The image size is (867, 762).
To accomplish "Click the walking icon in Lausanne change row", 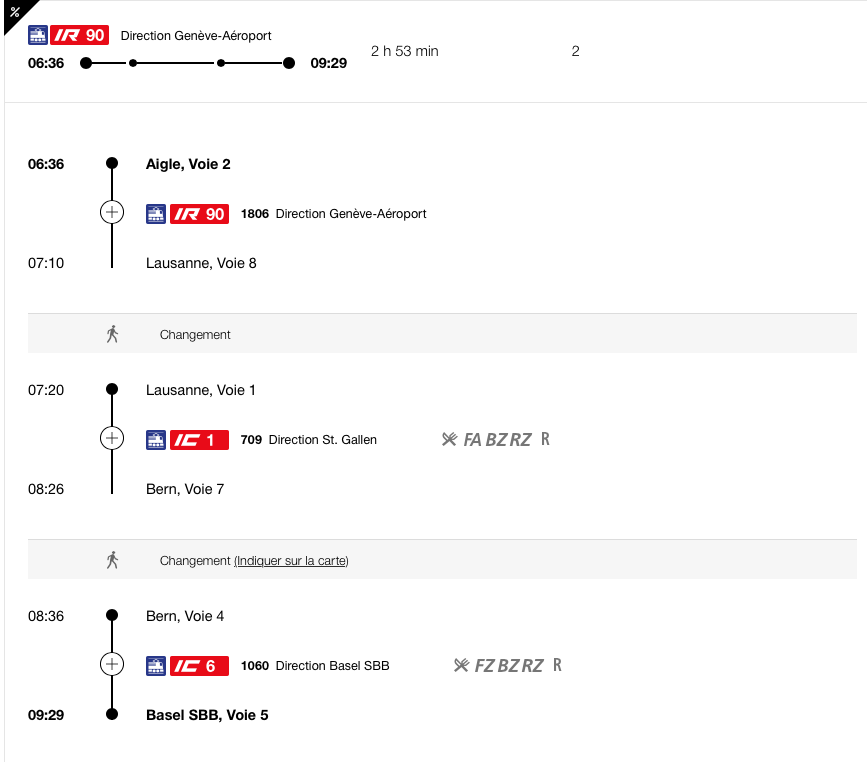I will (x=112, y=334).
